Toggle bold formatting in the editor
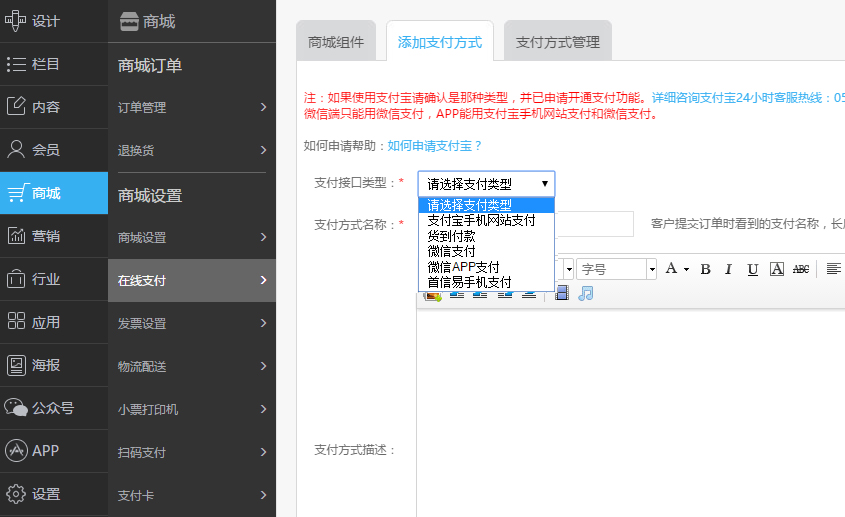845x517 pixels. (x=705, y=269)
